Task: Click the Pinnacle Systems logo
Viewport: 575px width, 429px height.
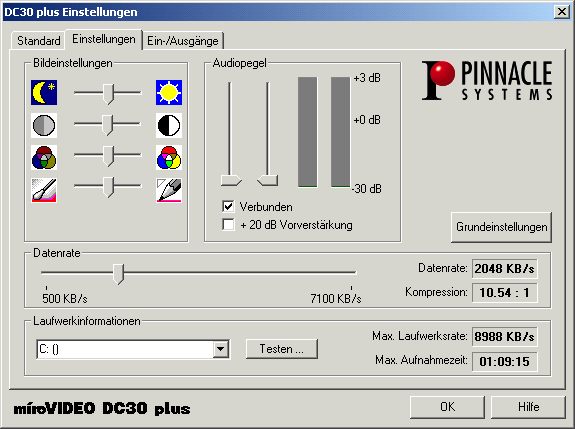Action: (487, 80)
